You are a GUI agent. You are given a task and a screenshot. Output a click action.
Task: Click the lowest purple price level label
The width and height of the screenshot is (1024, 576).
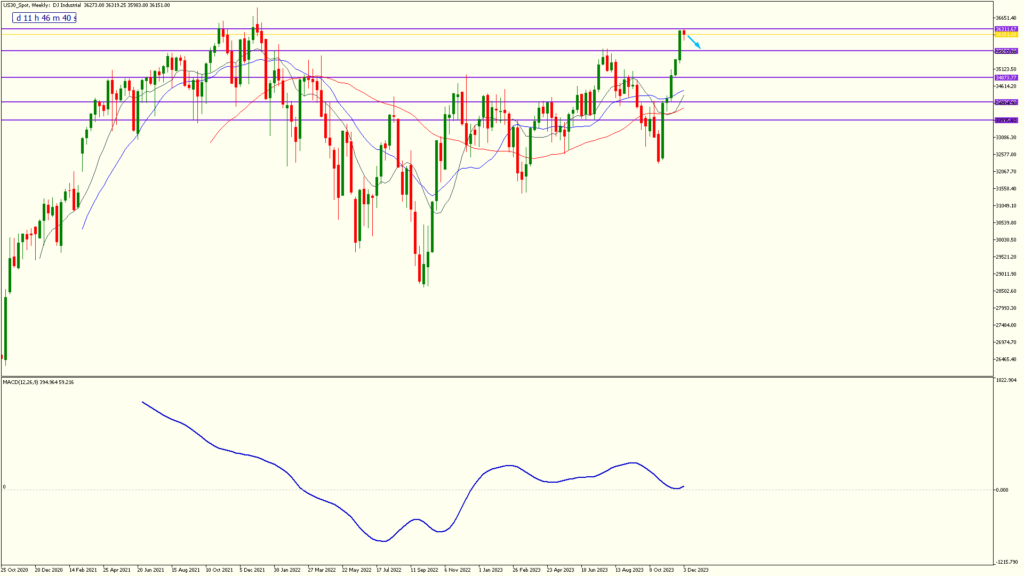(1006, 121)
